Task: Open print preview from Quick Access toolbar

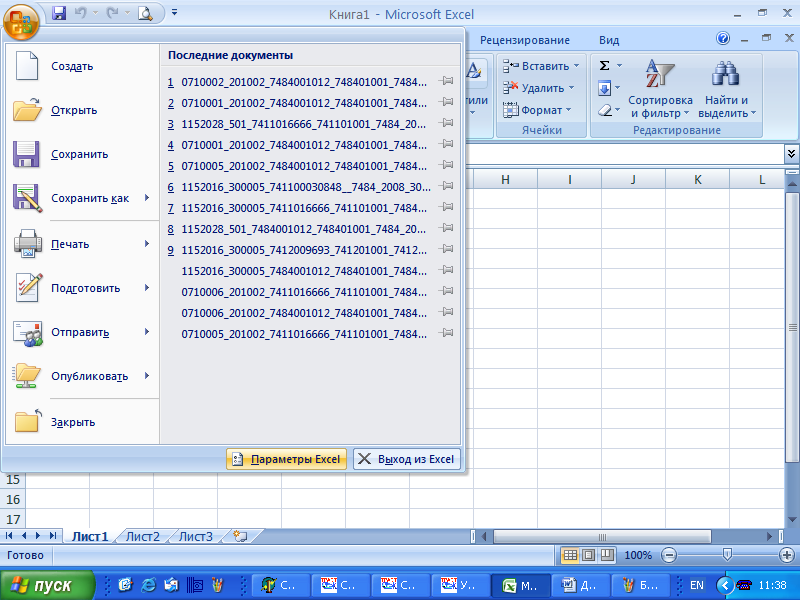Action: 145,13
